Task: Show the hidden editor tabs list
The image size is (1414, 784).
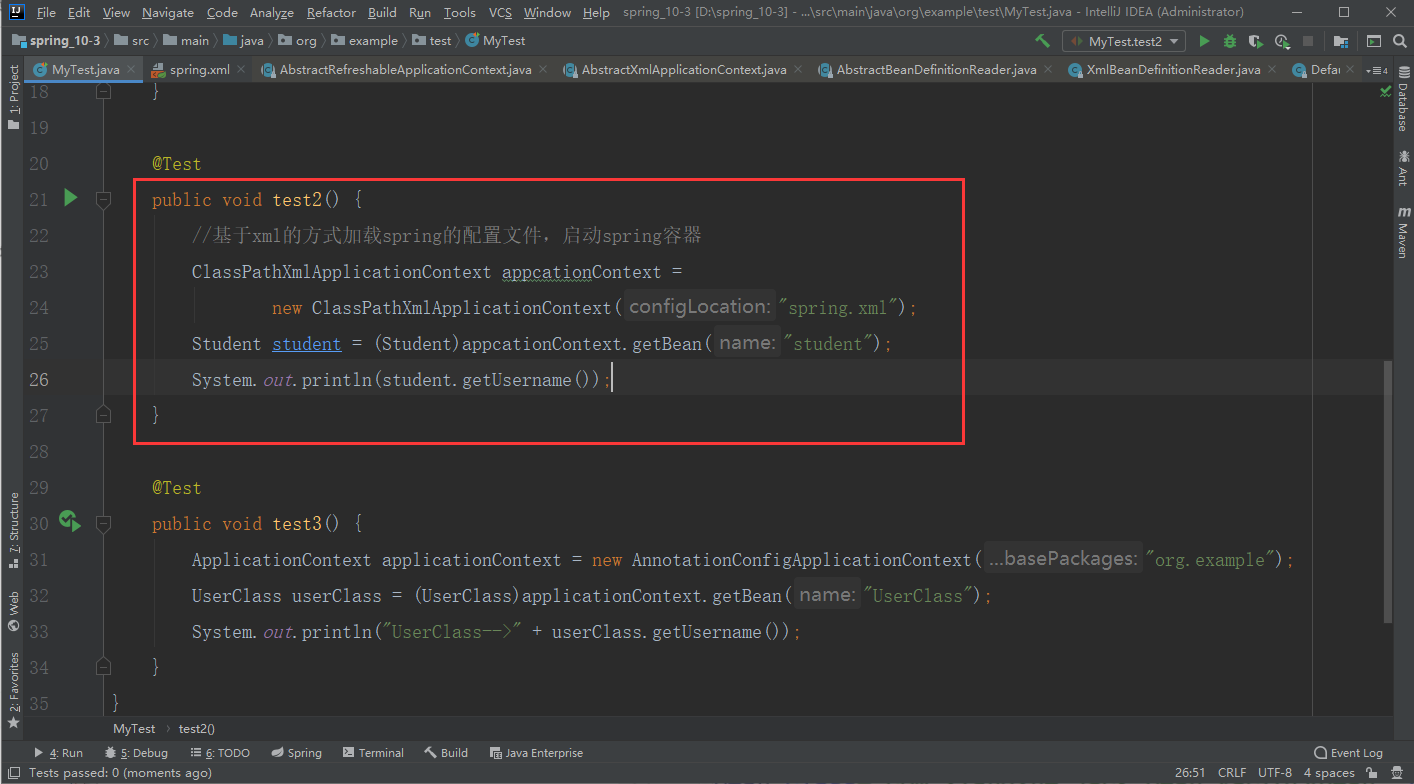Action: pos(1377,70)
